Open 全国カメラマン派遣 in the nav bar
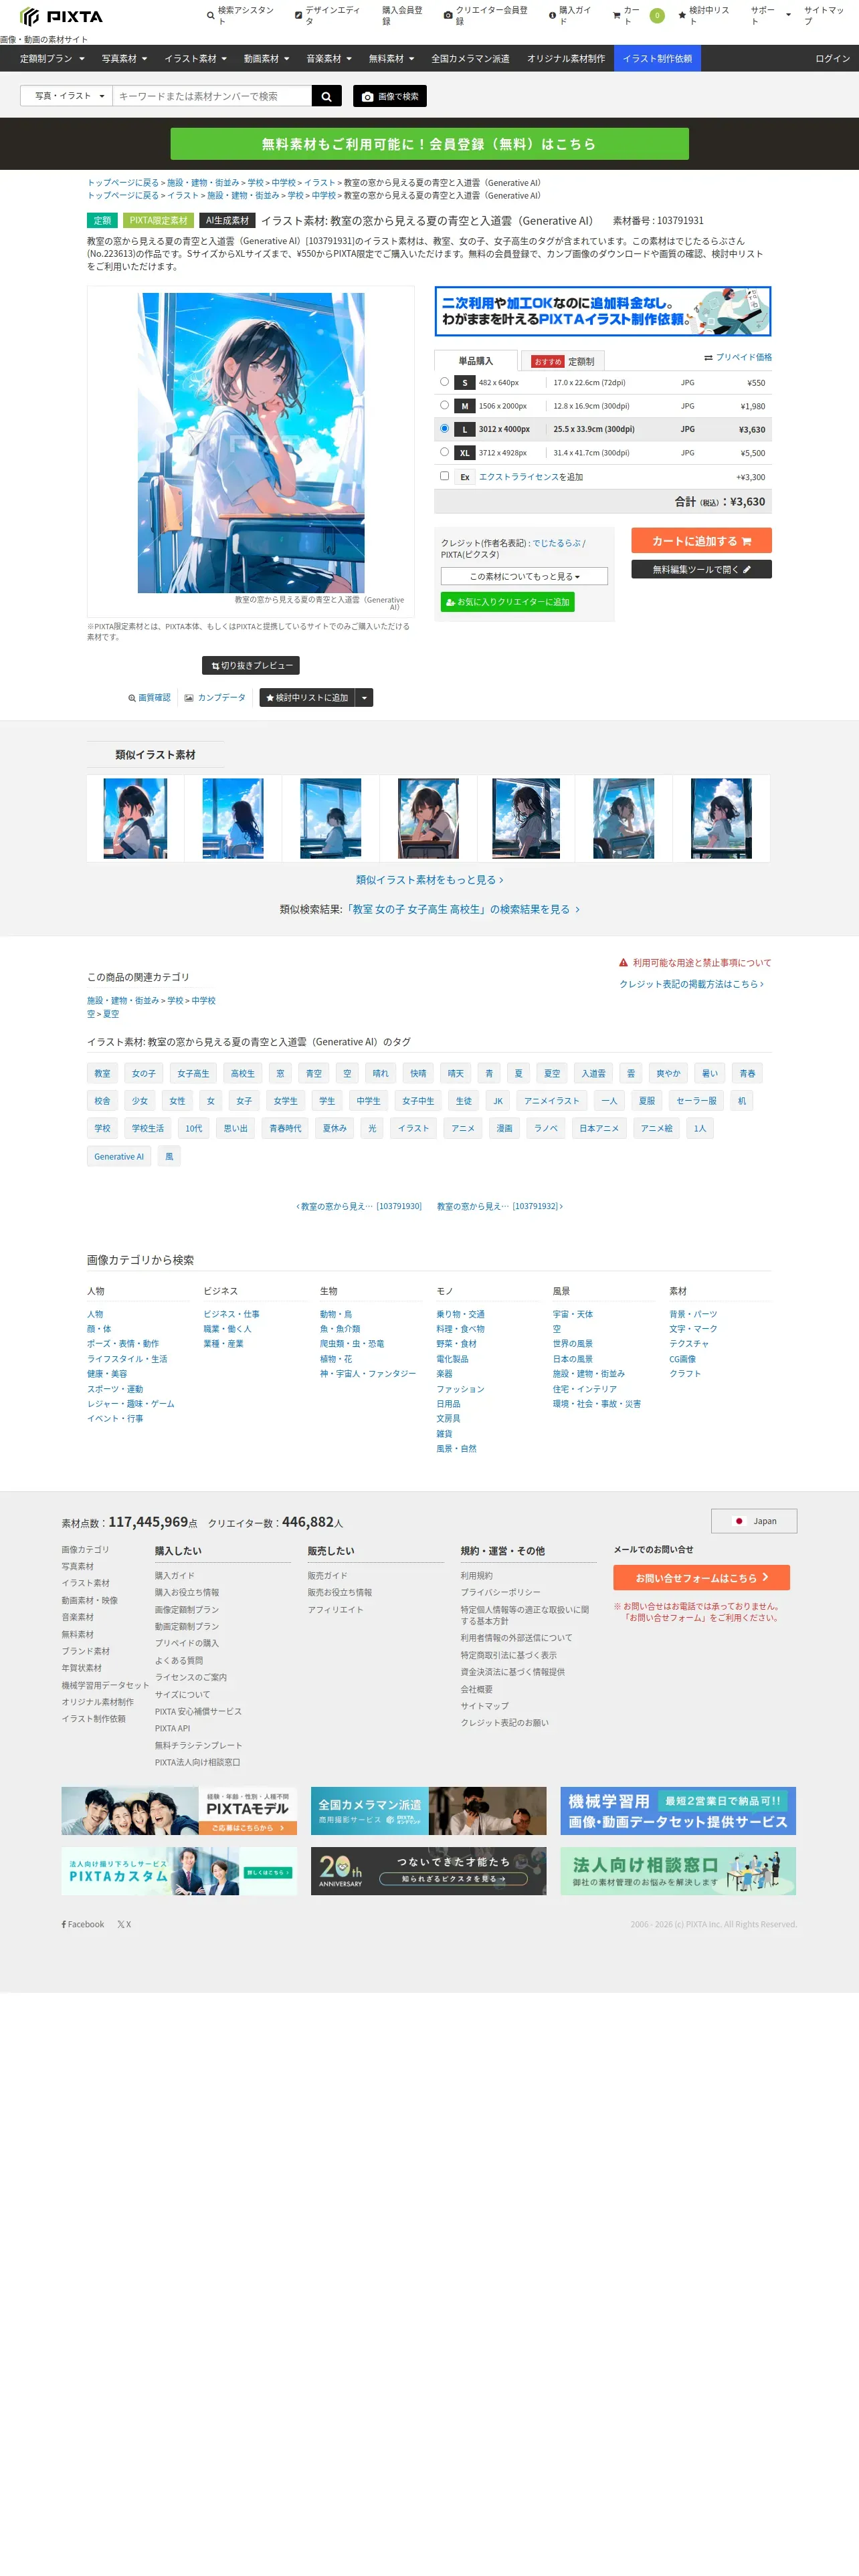 470,59
